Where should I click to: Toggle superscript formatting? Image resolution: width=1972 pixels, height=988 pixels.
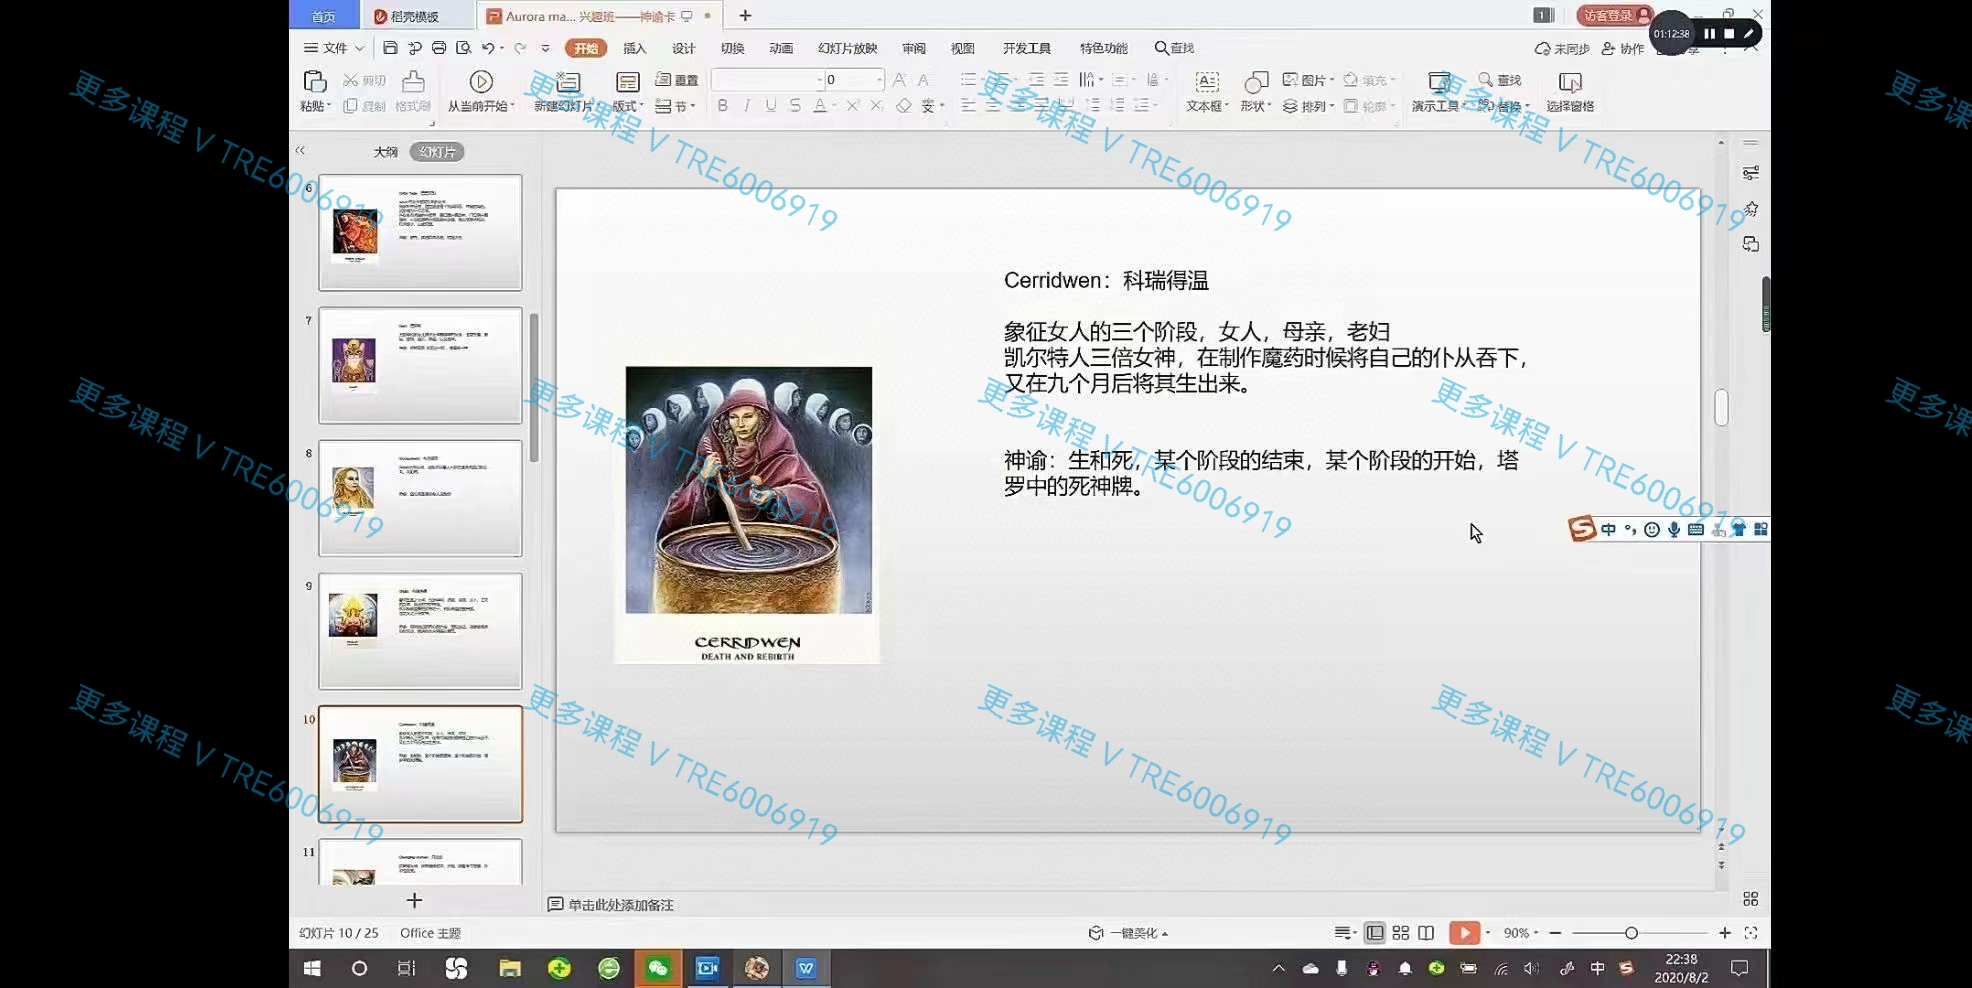click(x=852, y=106)
